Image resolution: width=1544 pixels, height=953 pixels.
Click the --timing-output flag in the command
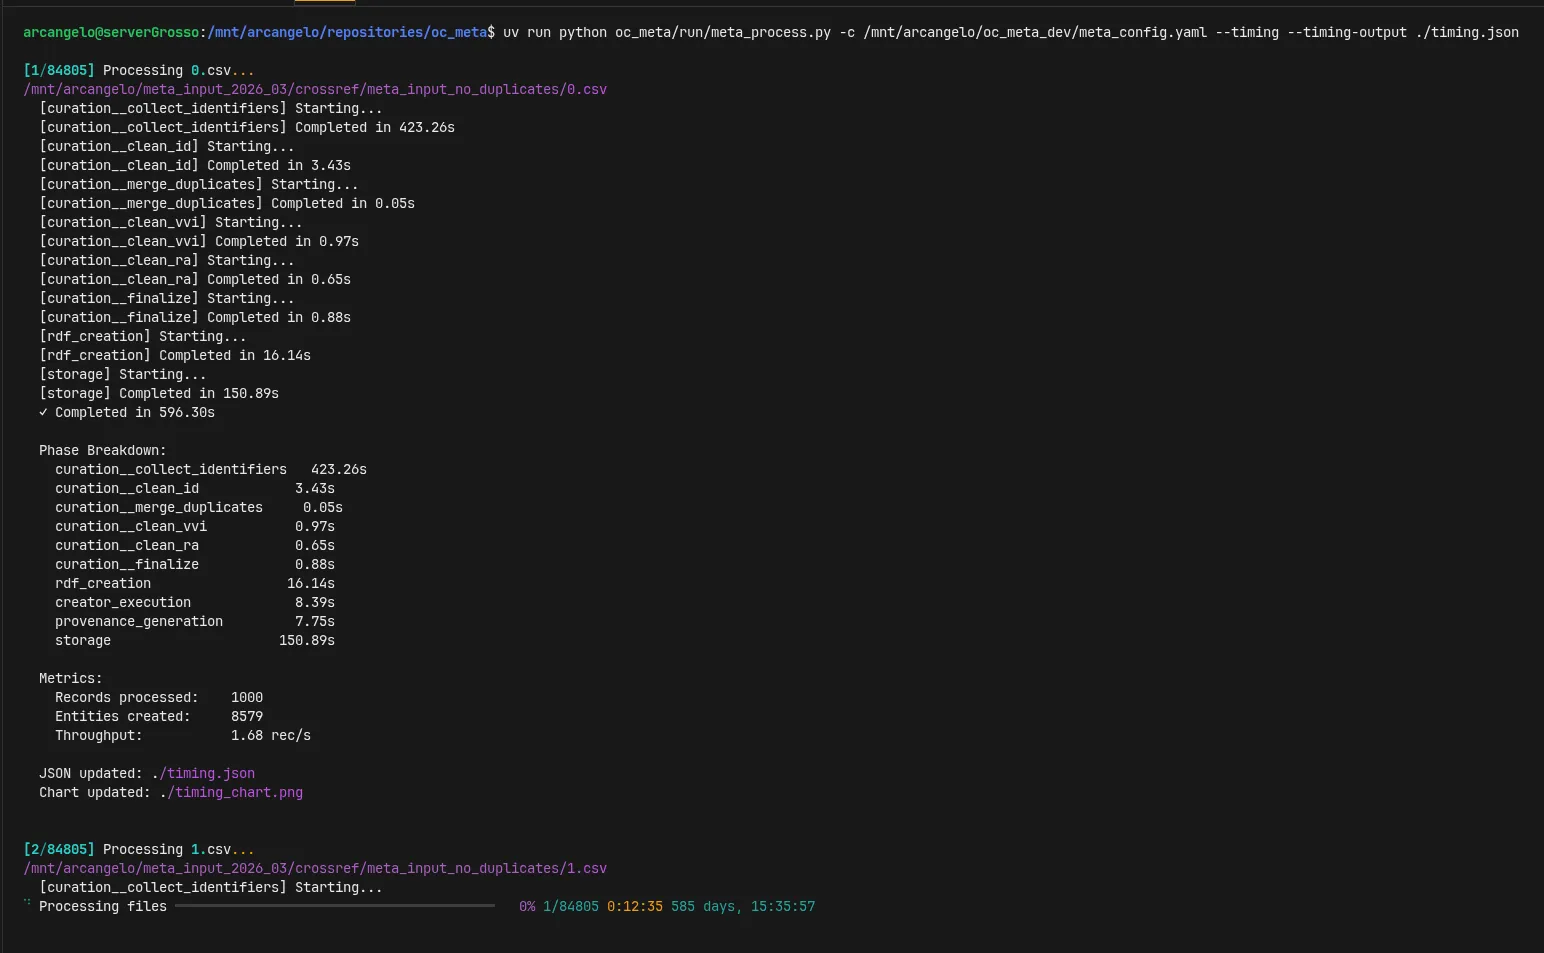click(1347, 32)
